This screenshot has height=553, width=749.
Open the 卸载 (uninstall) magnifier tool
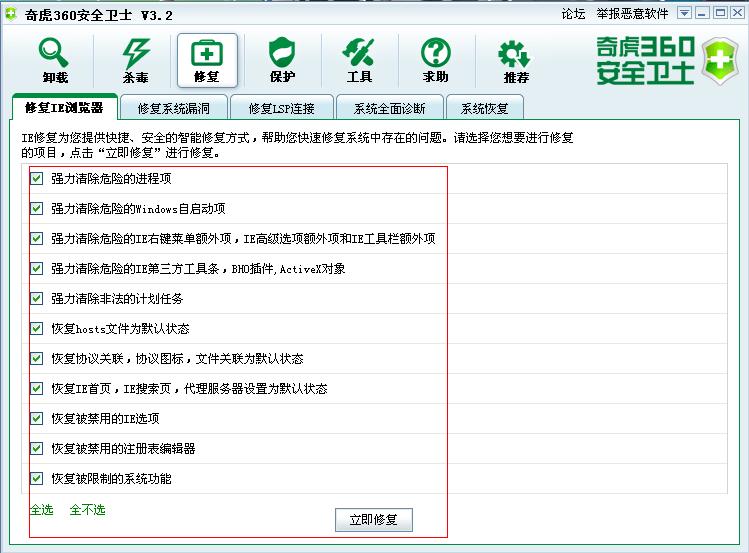coord(55,60)
